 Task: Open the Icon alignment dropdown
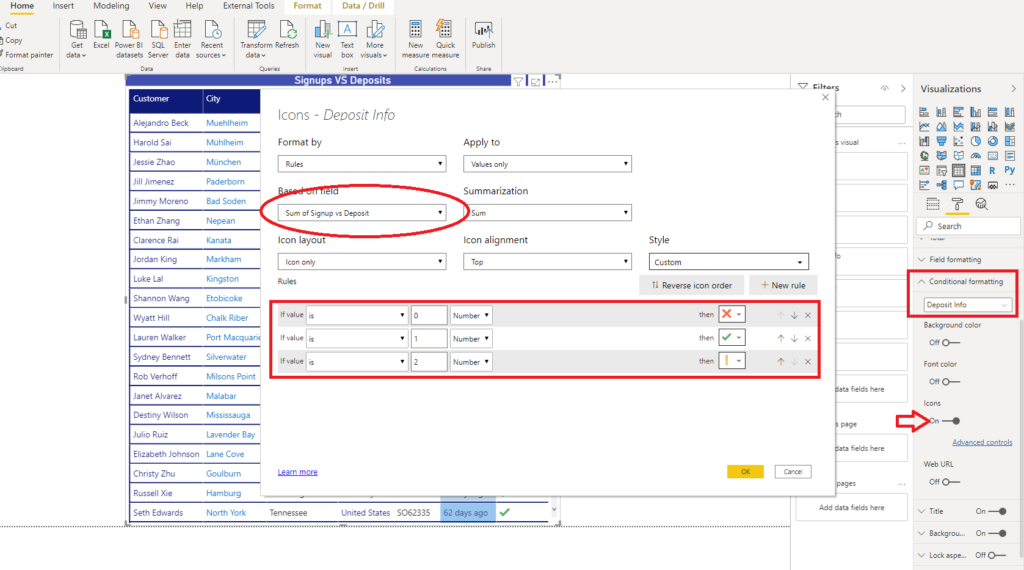coord(547,262)
